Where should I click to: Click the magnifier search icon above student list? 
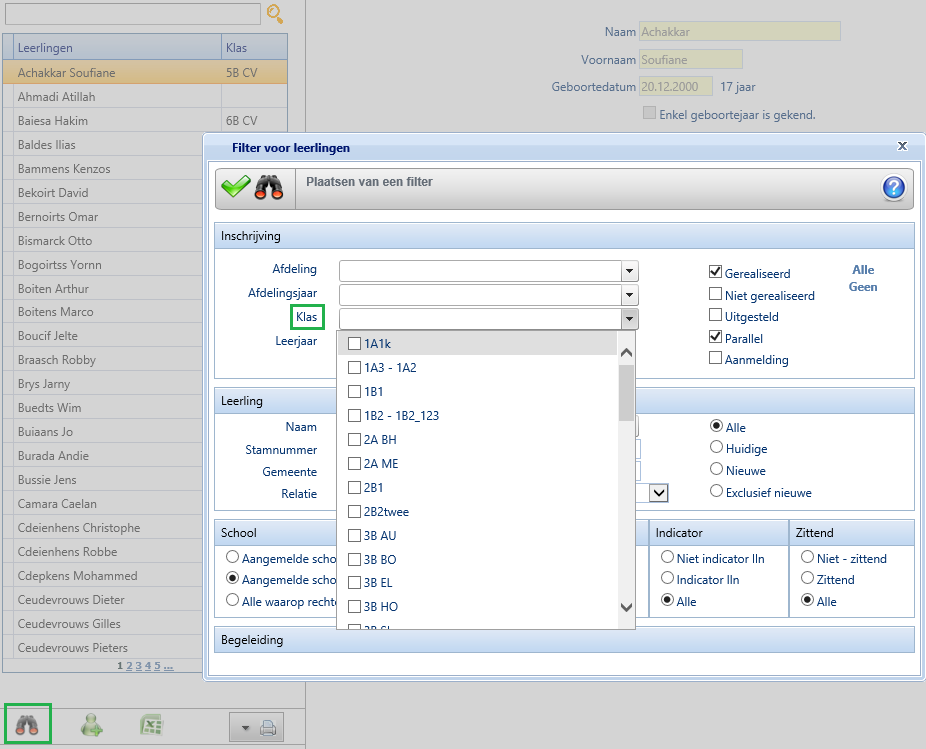pyautogui.click(x=275, y=14)
